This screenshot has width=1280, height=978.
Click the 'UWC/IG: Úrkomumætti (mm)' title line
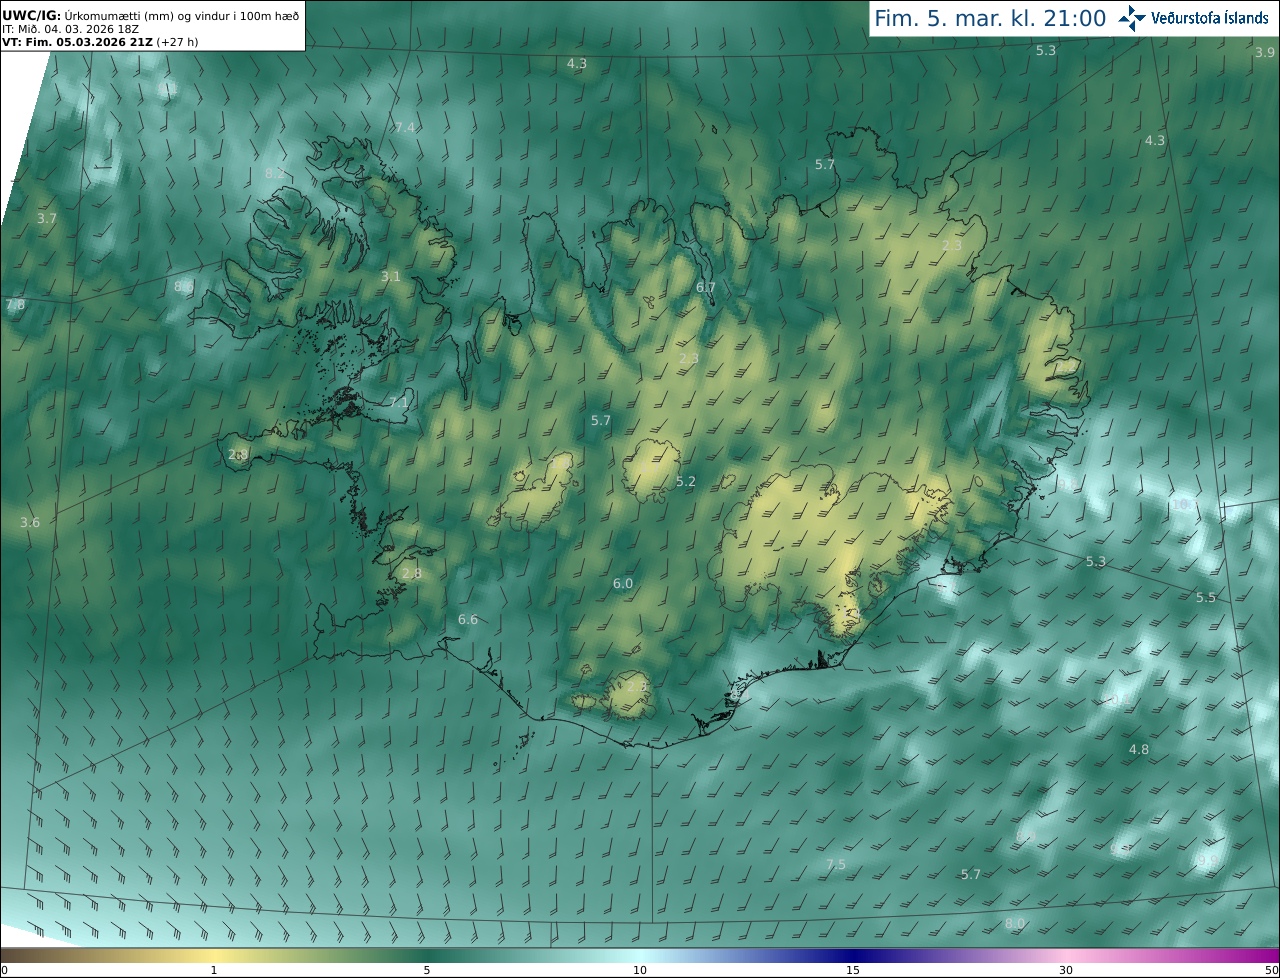coord(150,15)
